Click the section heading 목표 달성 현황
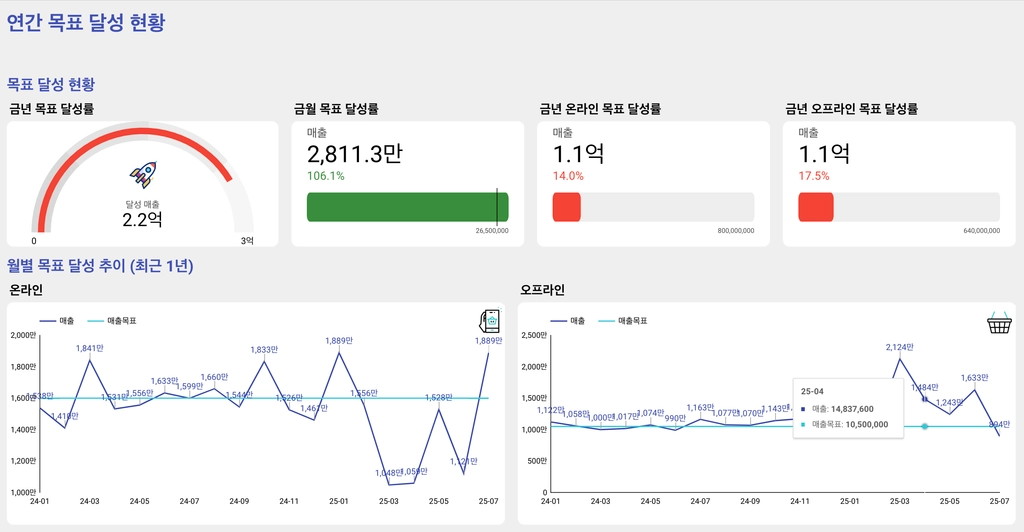 click(x=51, y=84)
